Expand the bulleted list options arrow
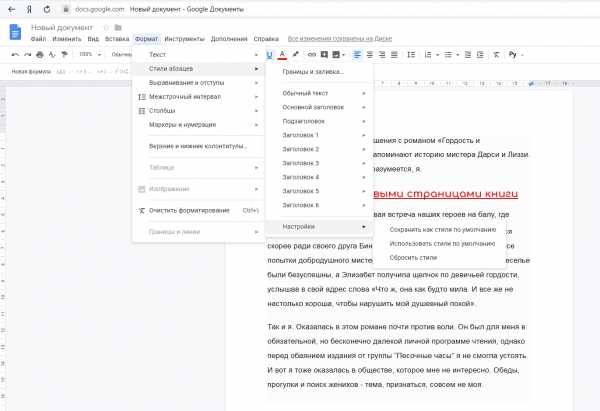The width and height of the screenshot is (600, 411). coord(457,55)
